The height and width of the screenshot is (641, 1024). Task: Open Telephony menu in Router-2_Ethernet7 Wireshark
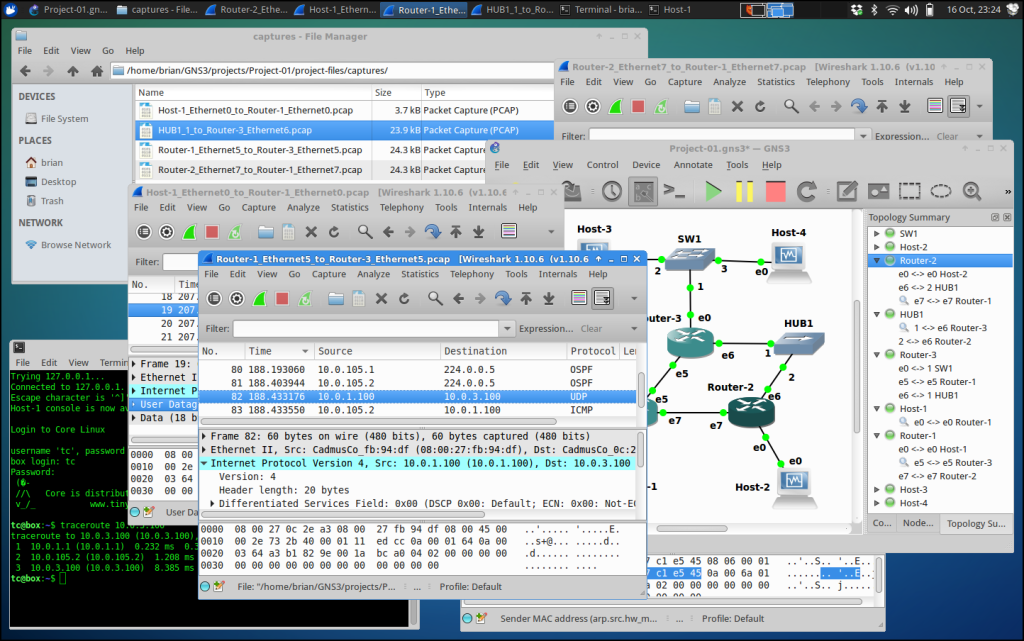[x=827, y=82]
